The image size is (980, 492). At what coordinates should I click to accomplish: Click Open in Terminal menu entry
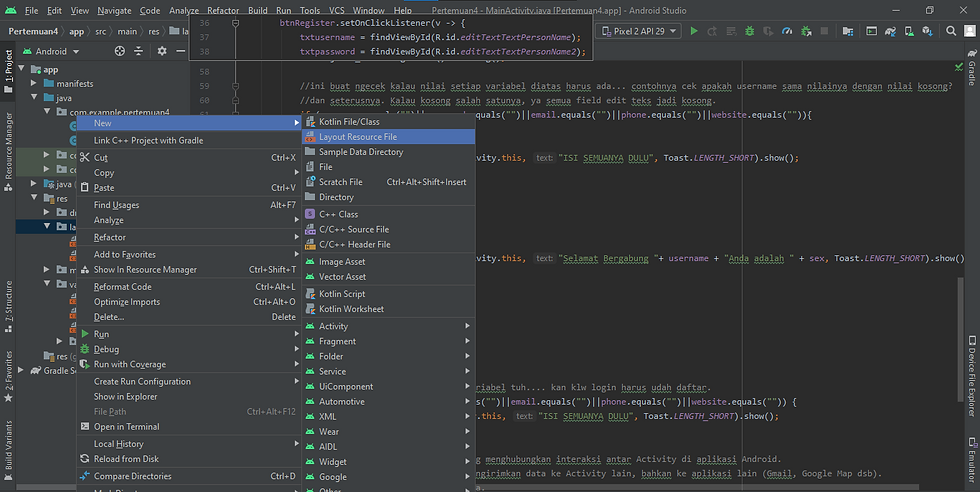click(x=189, y=426)
